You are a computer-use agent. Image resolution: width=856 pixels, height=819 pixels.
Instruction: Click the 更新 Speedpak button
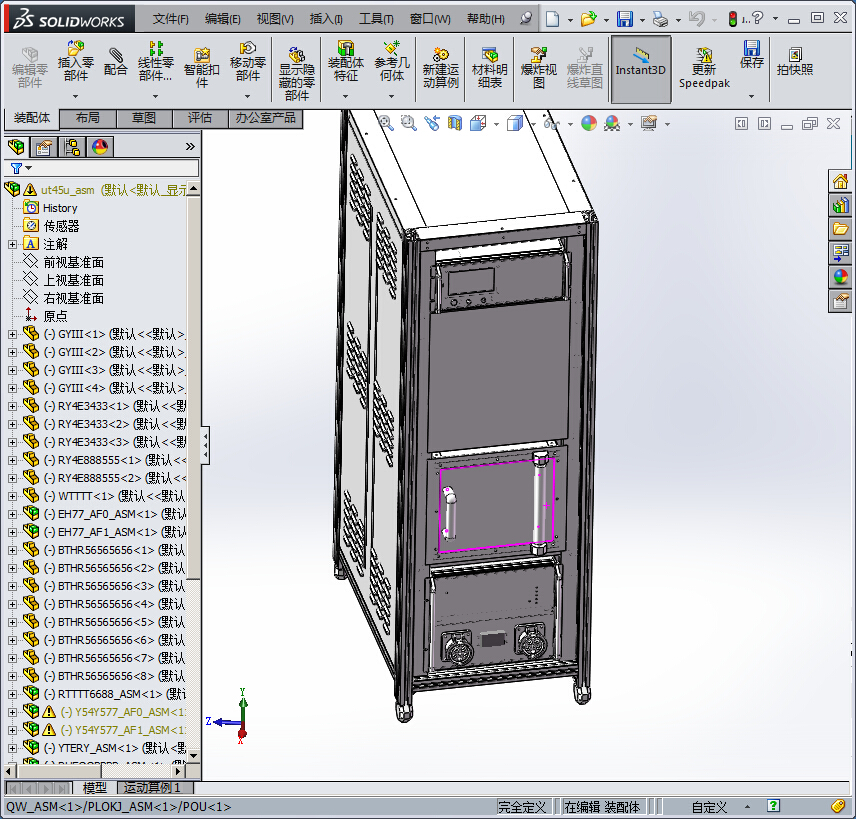click(x=704, y=69)
